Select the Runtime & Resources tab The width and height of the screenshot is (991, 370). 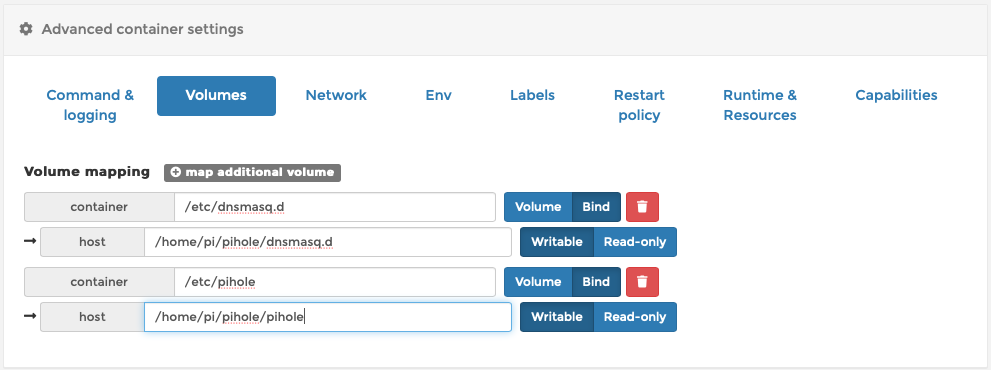pyautogui.click(x=760, y=105)
